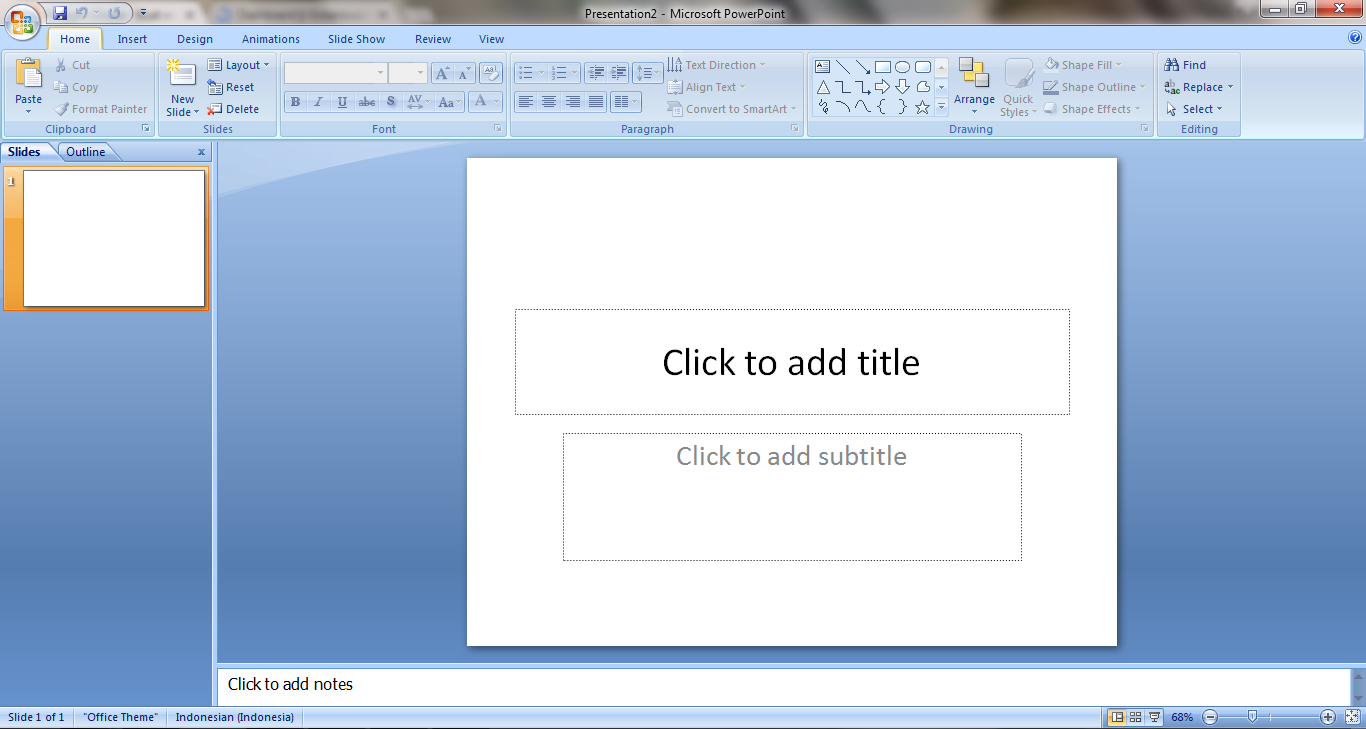Click the Undo arrow icon
This screenshot has width=1366, height=729.
[82, 13]
